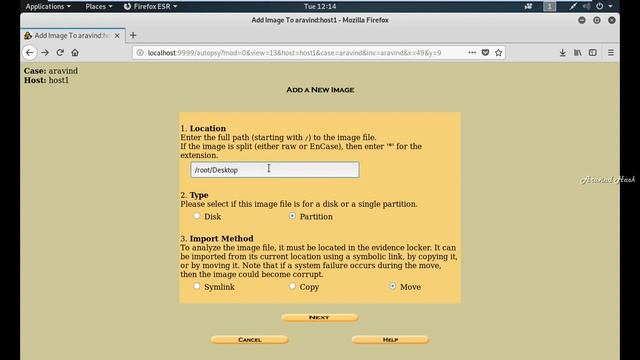This screenshot has width=640, height=360.
Task: Open the clock Tue 12:14
Action: (320, 7)
